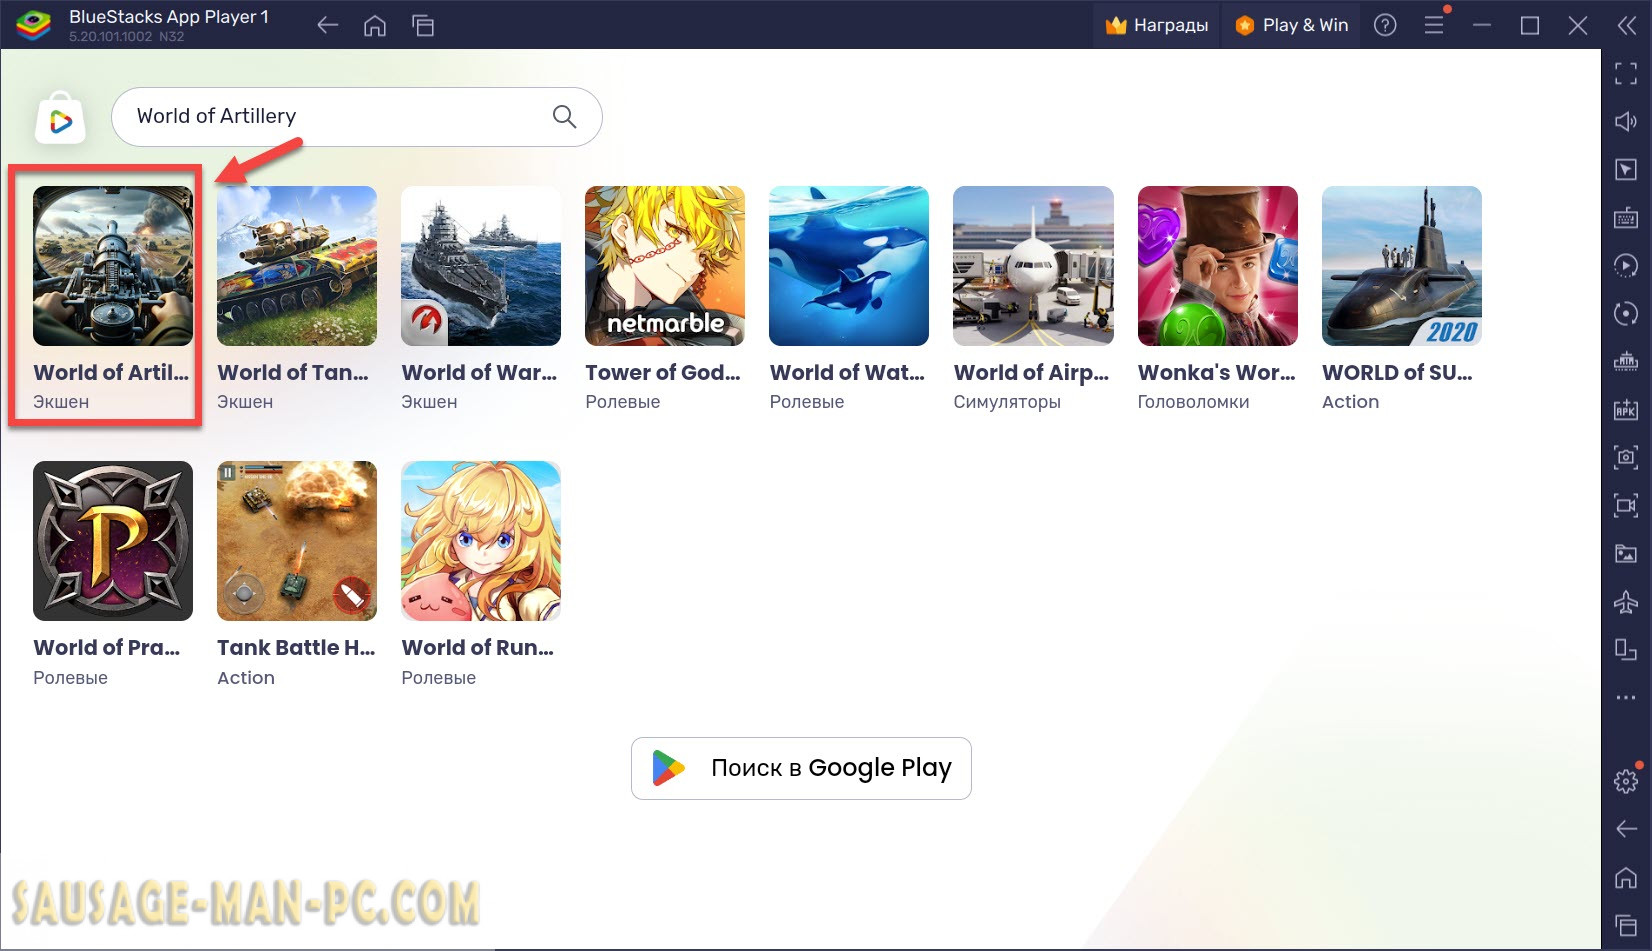This screenshot has width=1652, height=951.
Task: Click the "Wonka's Wor..." title text
Action: [x=1216, y=372]
